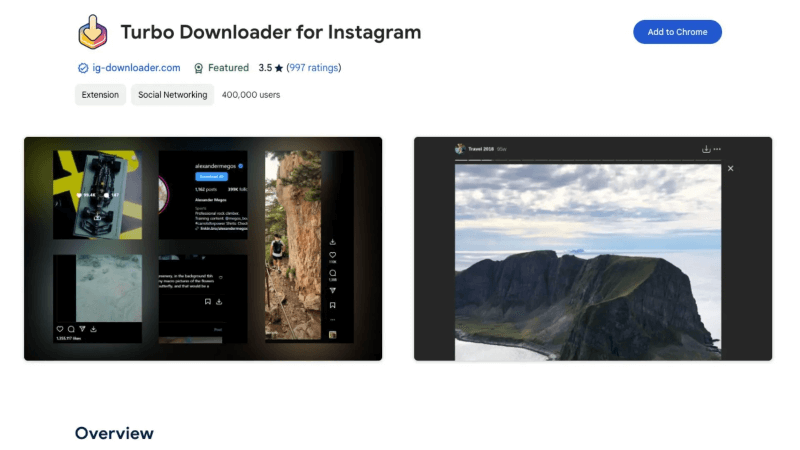
Task: Click the download icon in story viewer header
Action: pos(706,149)
